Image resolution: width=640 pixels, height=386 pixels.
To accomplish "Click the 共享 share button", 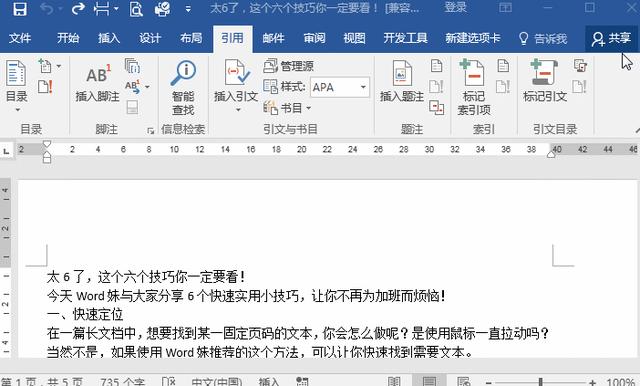I will click(611, 39).
